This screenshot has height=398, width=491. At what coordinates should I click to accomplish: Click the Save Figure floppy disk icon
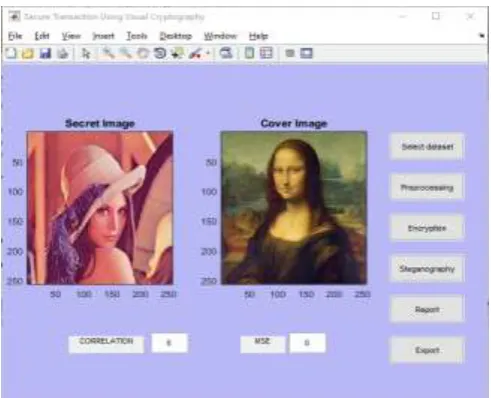45,53
